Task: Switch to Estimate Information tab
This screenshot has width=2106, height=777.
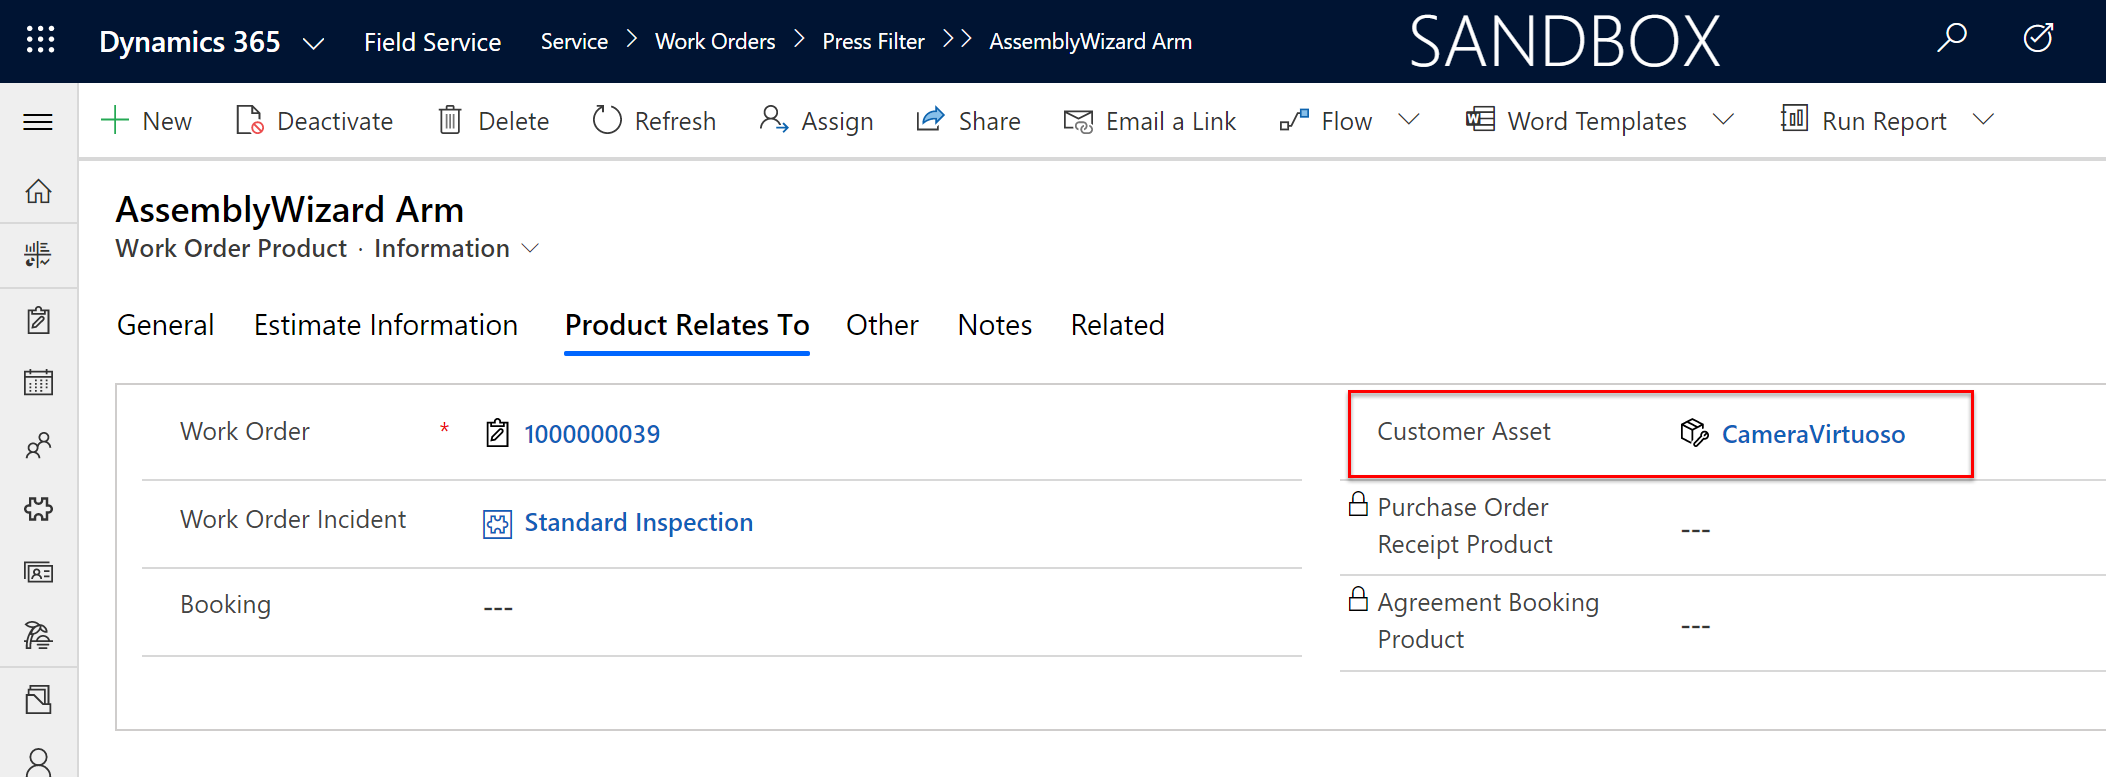Action: [x=386, y=325]
